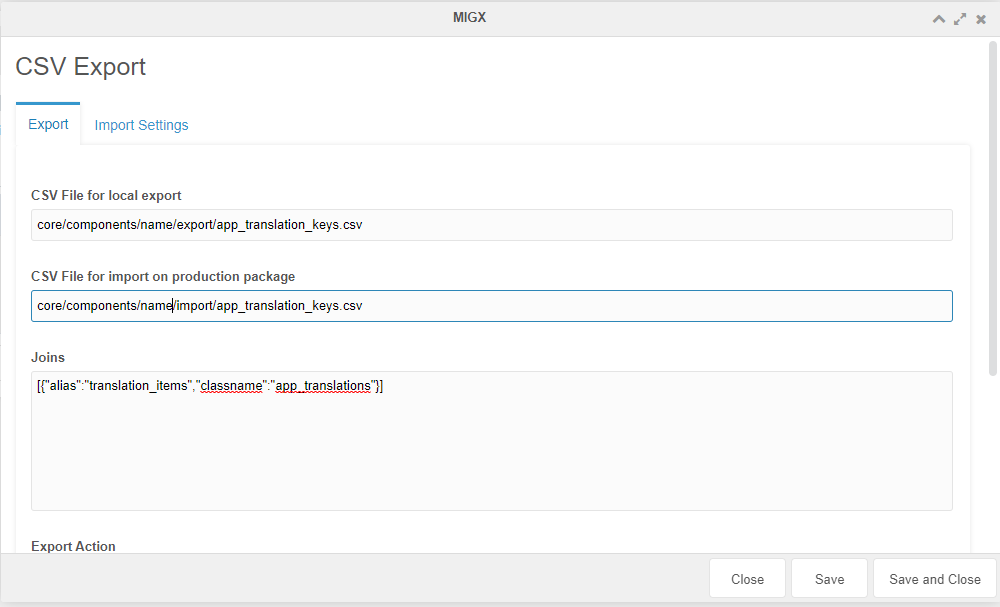Click the MIGX window title
This screenshot has width=1000, height=607.
[x=469, y=18]
